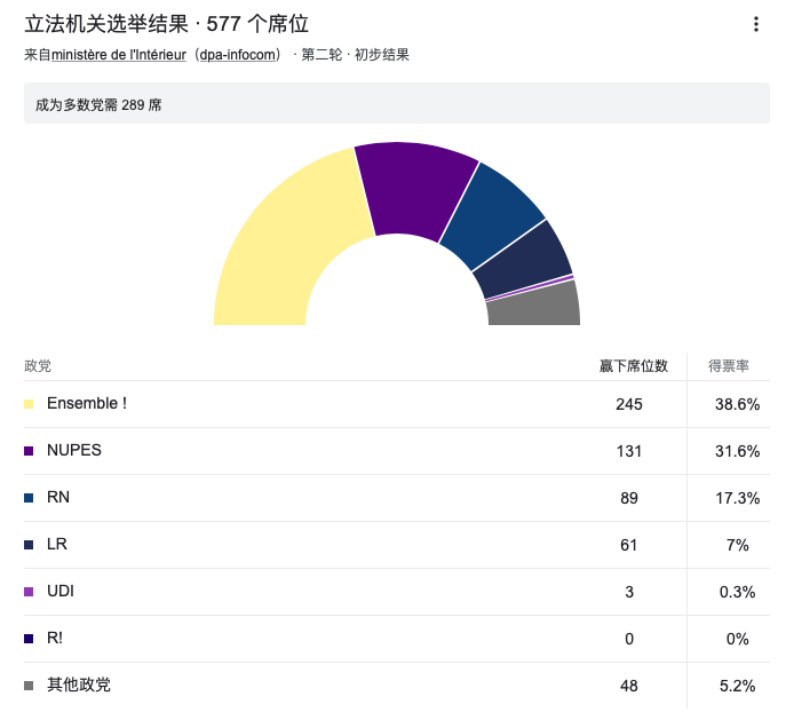This screenshot has width=794, height=720.
Task: Click the blue RN legend square
Action: [x=29, y=498]
